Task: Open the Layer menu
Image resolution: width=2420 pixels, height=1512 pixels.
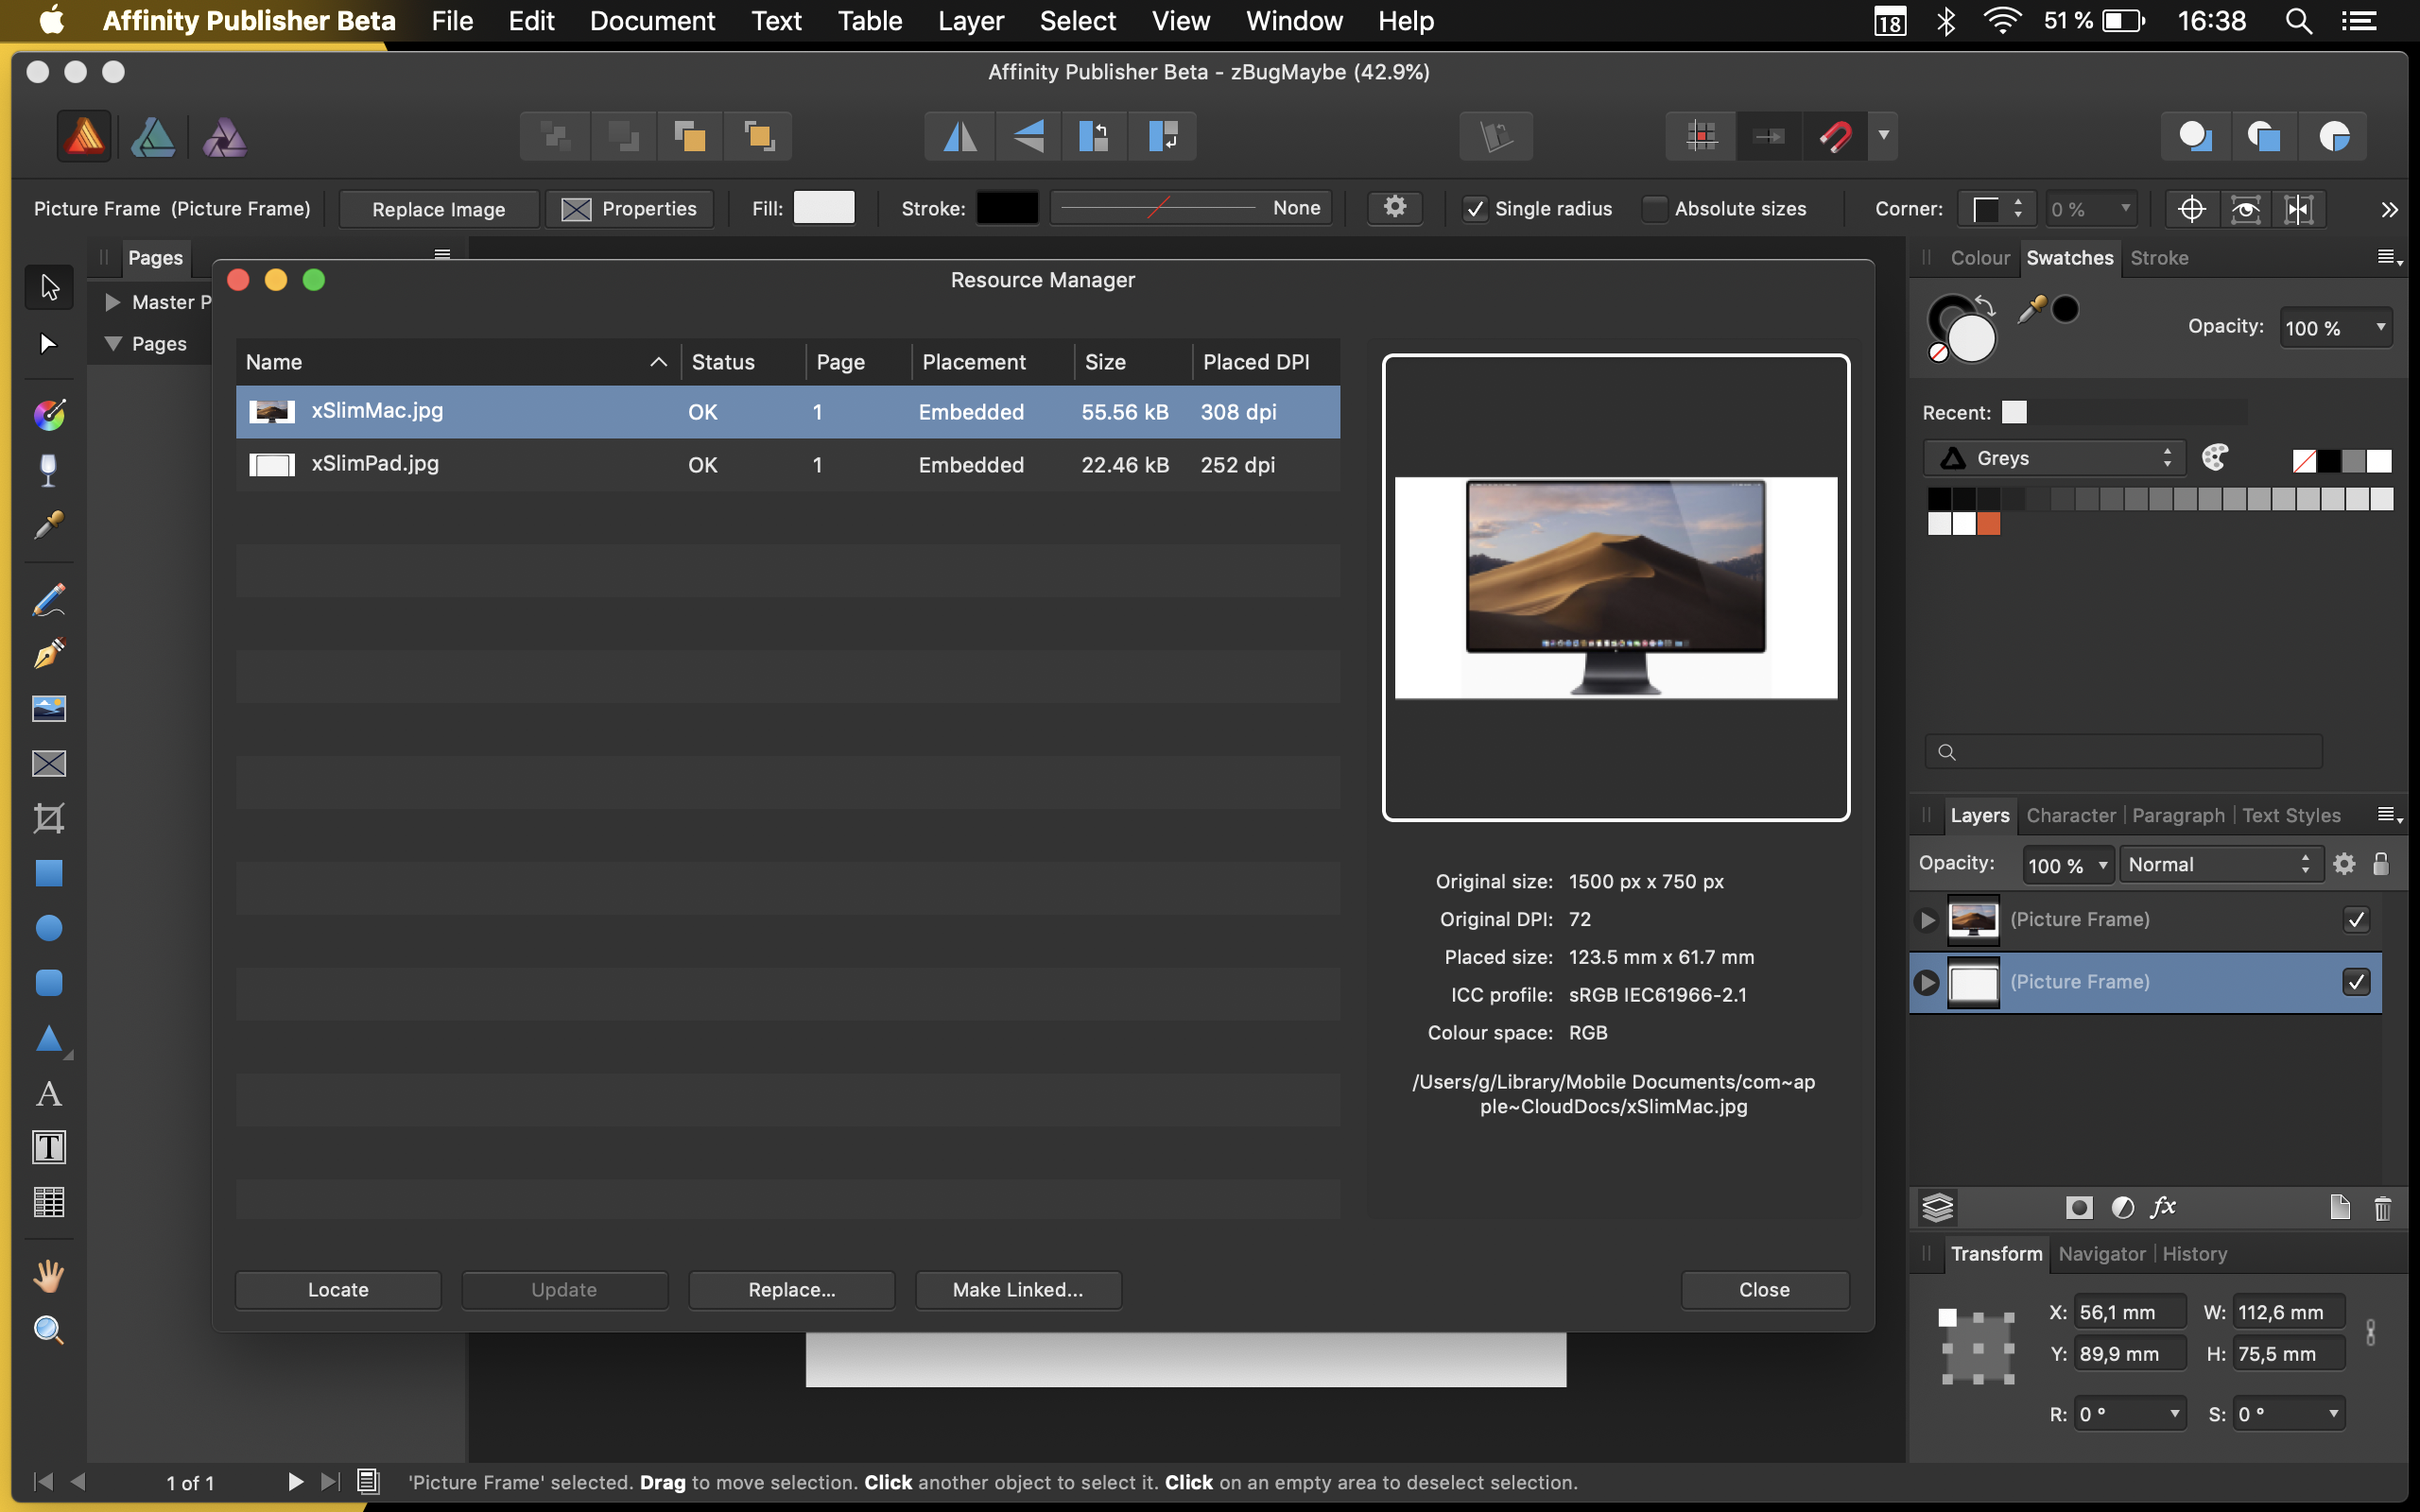Action: click(970, 21)
